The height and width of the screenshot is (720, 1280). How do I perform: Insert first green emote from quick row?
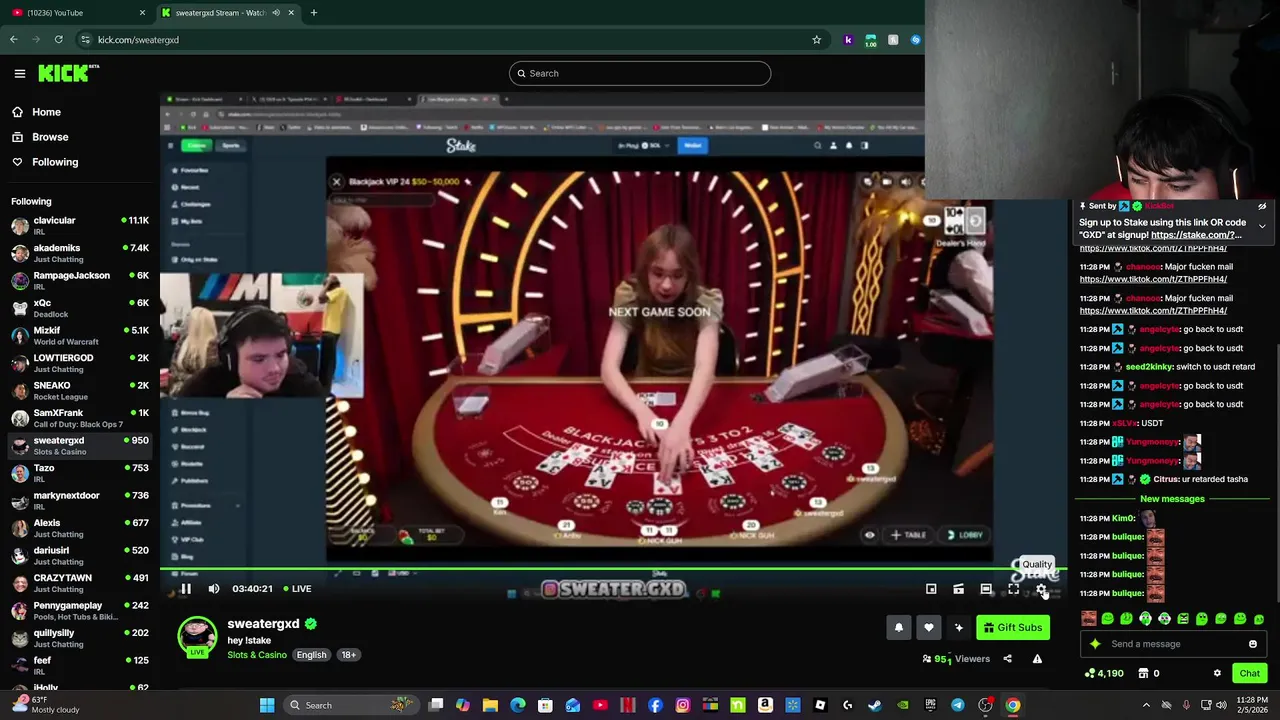[1108, 619]
